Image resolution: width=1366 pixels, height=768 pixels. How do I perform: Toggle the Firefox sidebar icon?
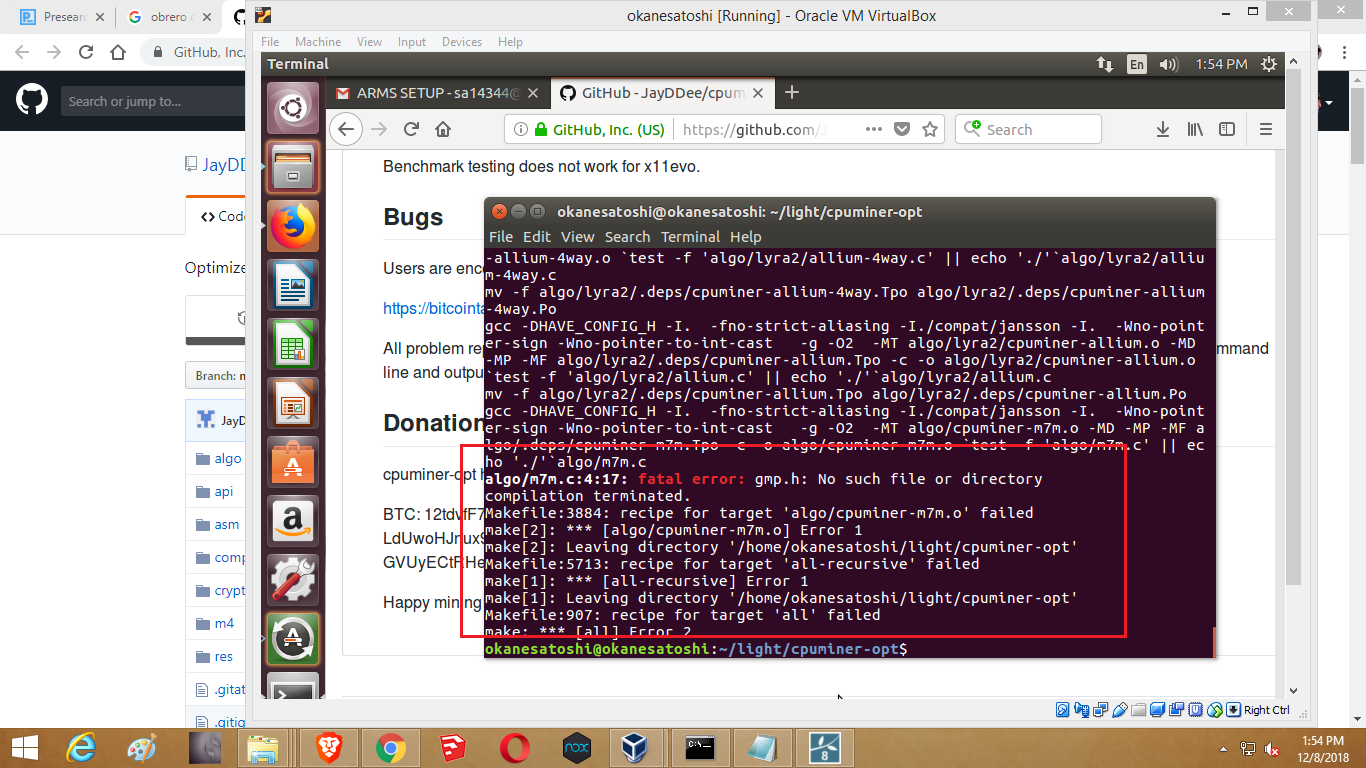click(x=1227, y=129)
